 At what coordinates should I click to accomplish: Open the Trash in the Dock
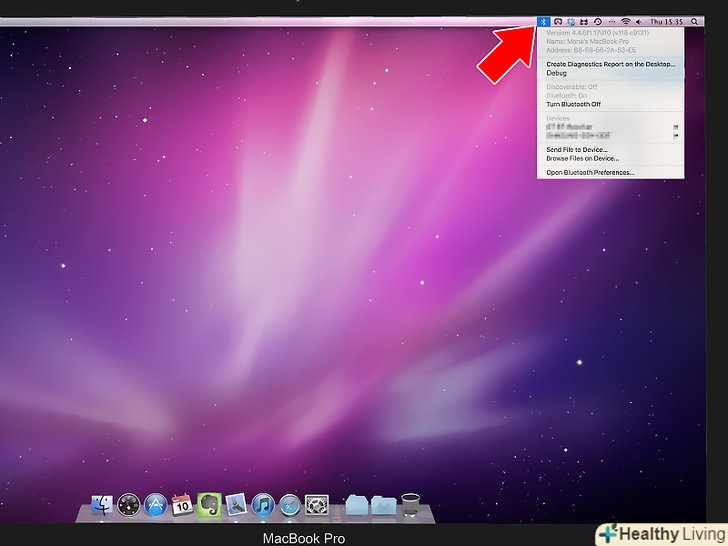click(410, 504)
